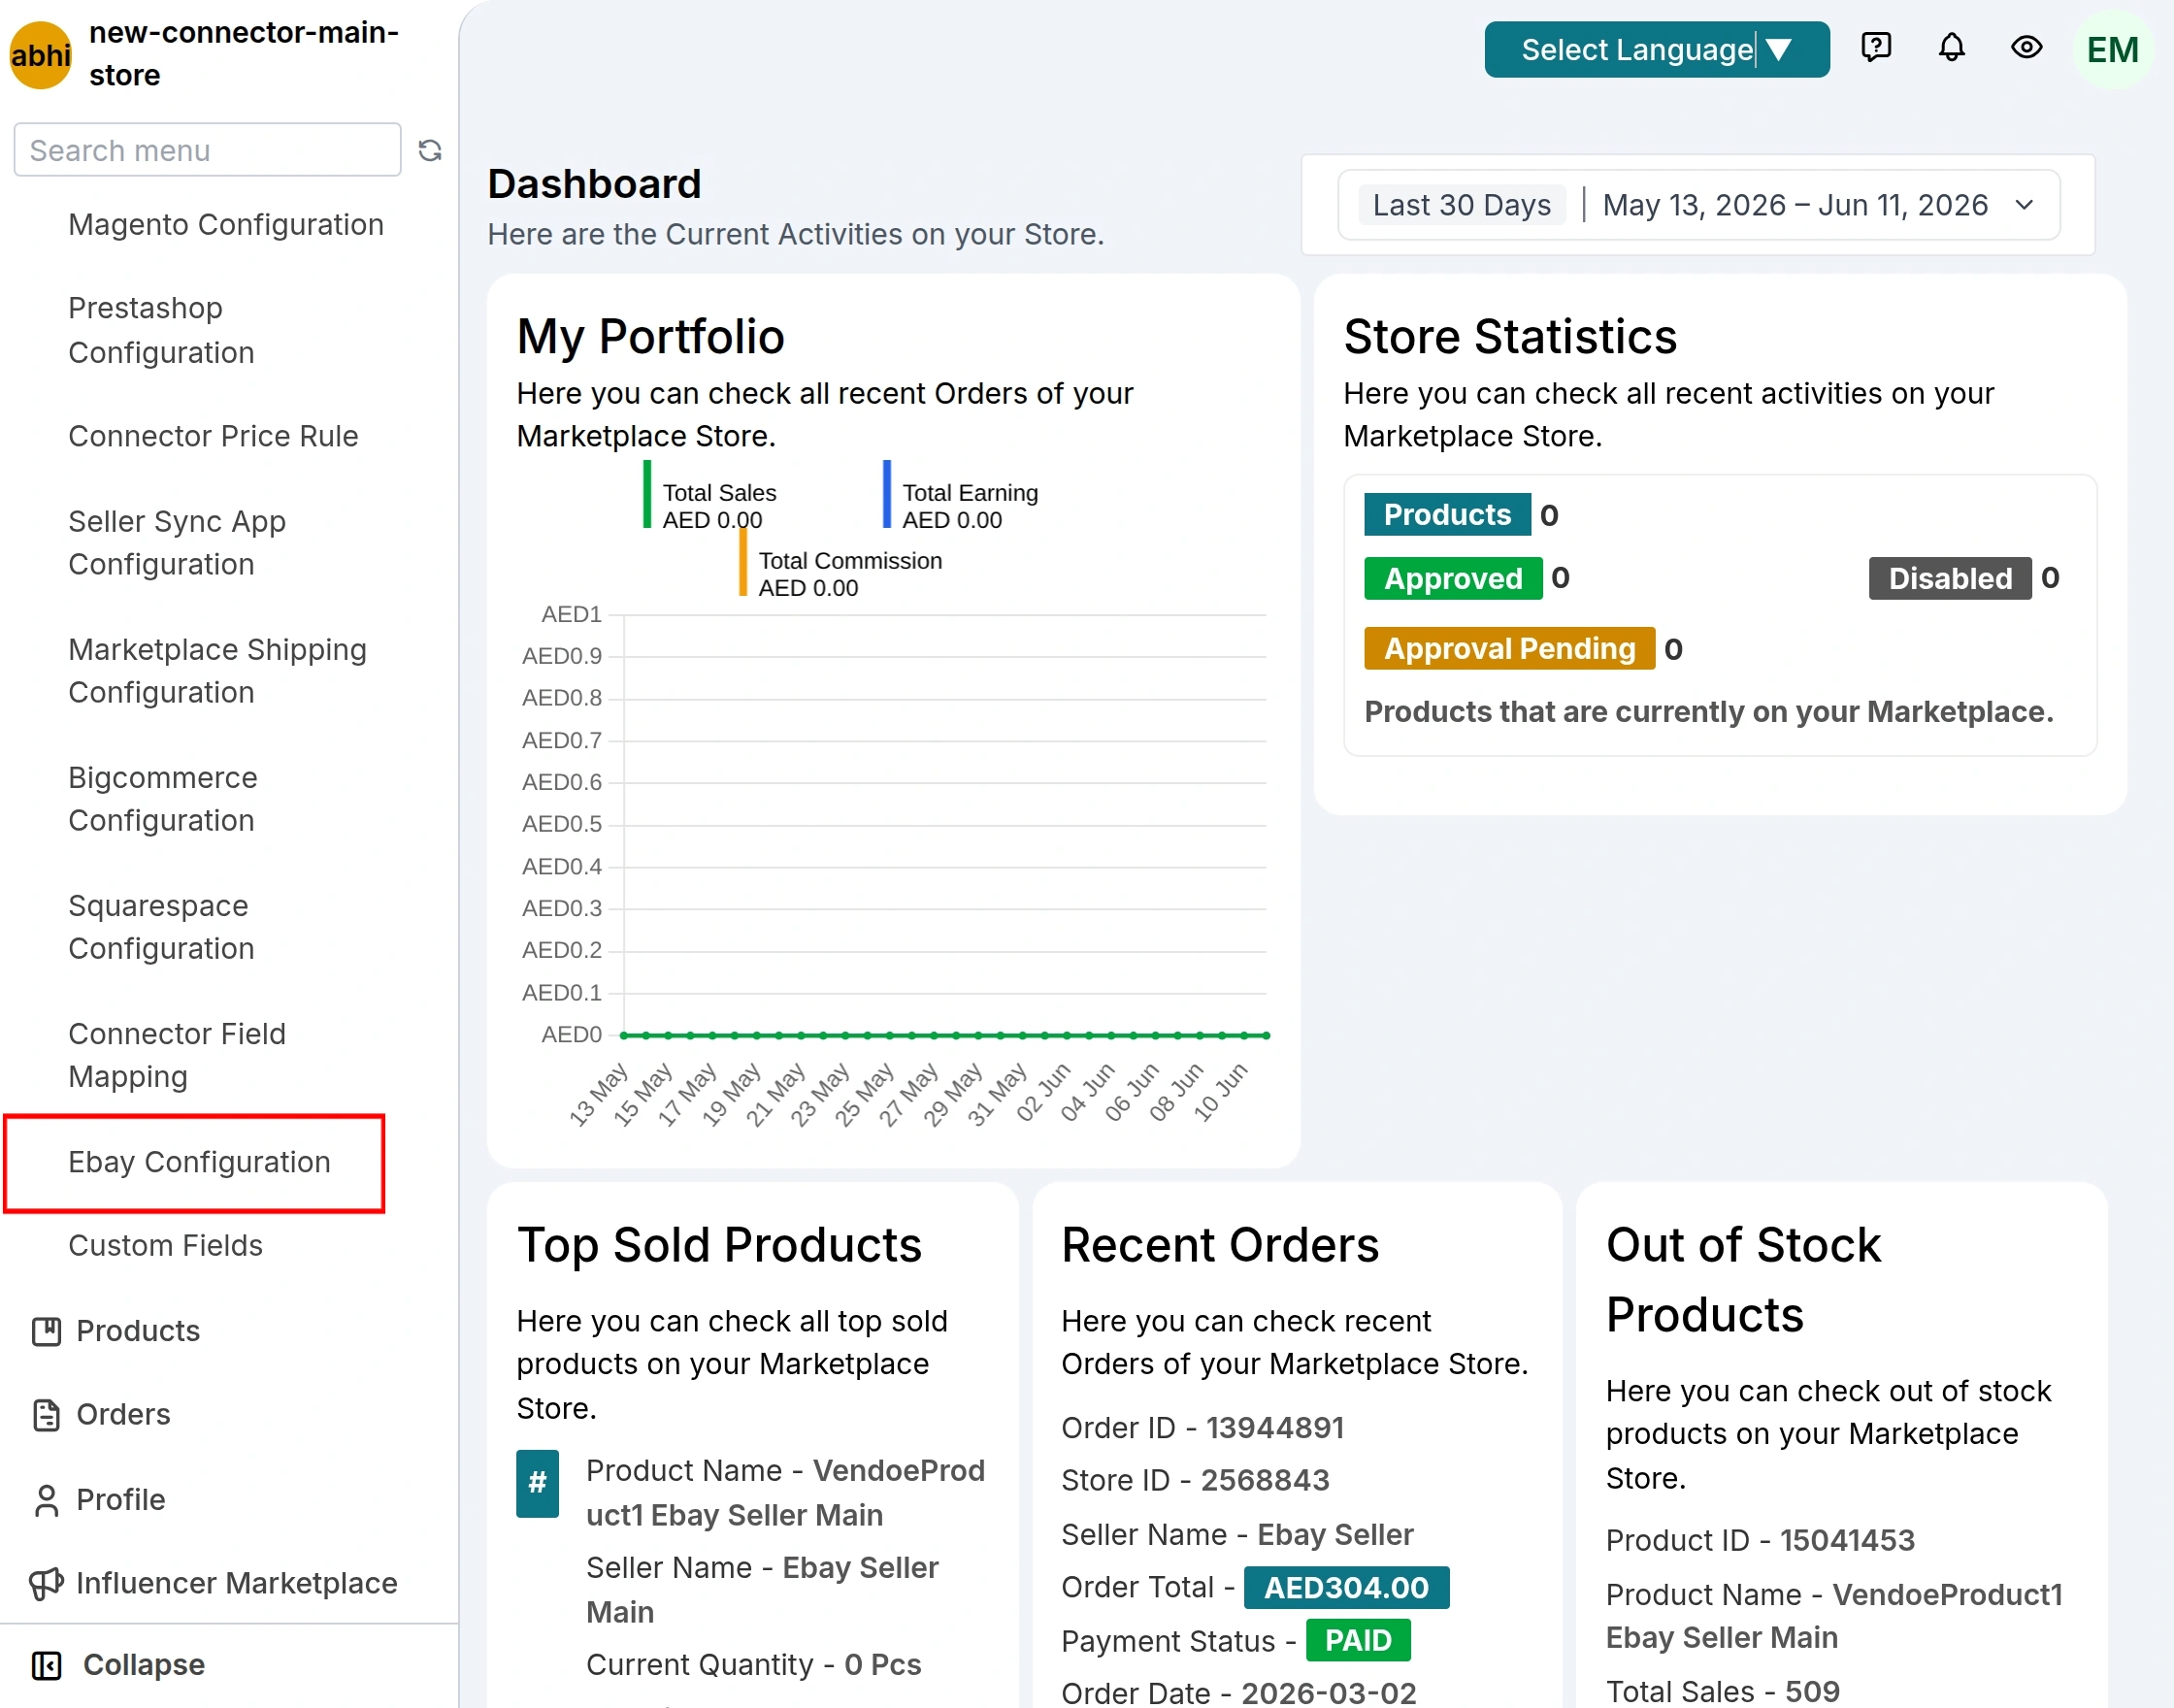Click the green Approved badge
This screenshot has width=2174, height=1708.
[x=1452, y=579]
